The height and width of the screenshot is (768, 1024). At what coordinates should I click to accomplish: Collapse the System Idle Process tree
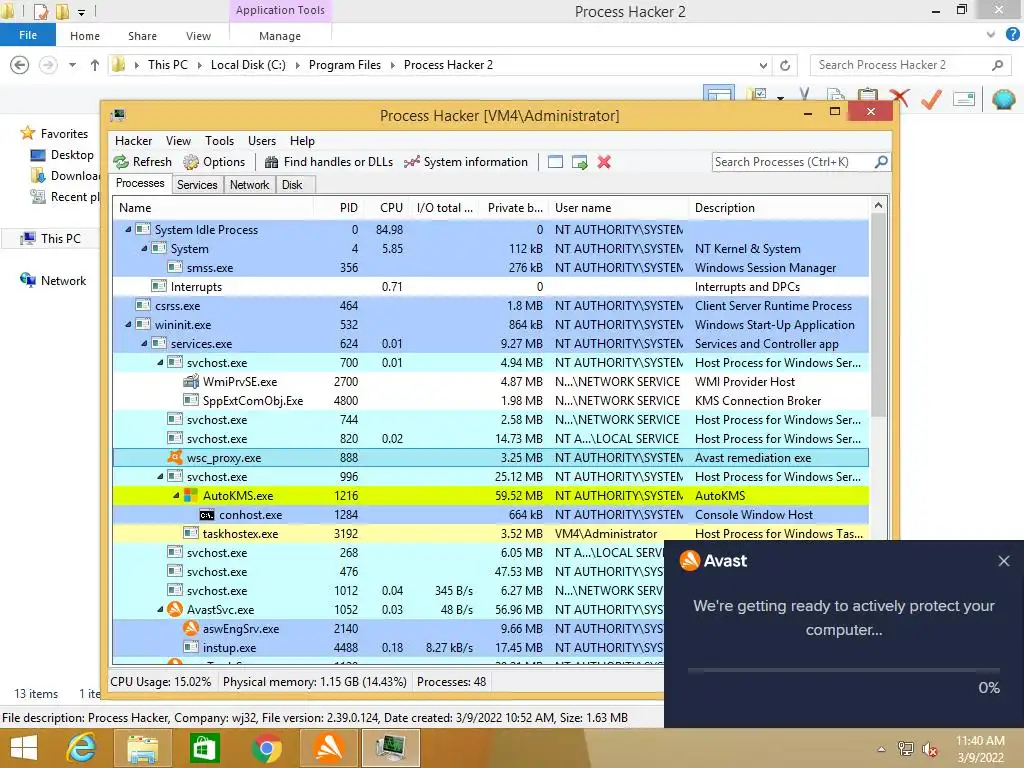(128, 229)
